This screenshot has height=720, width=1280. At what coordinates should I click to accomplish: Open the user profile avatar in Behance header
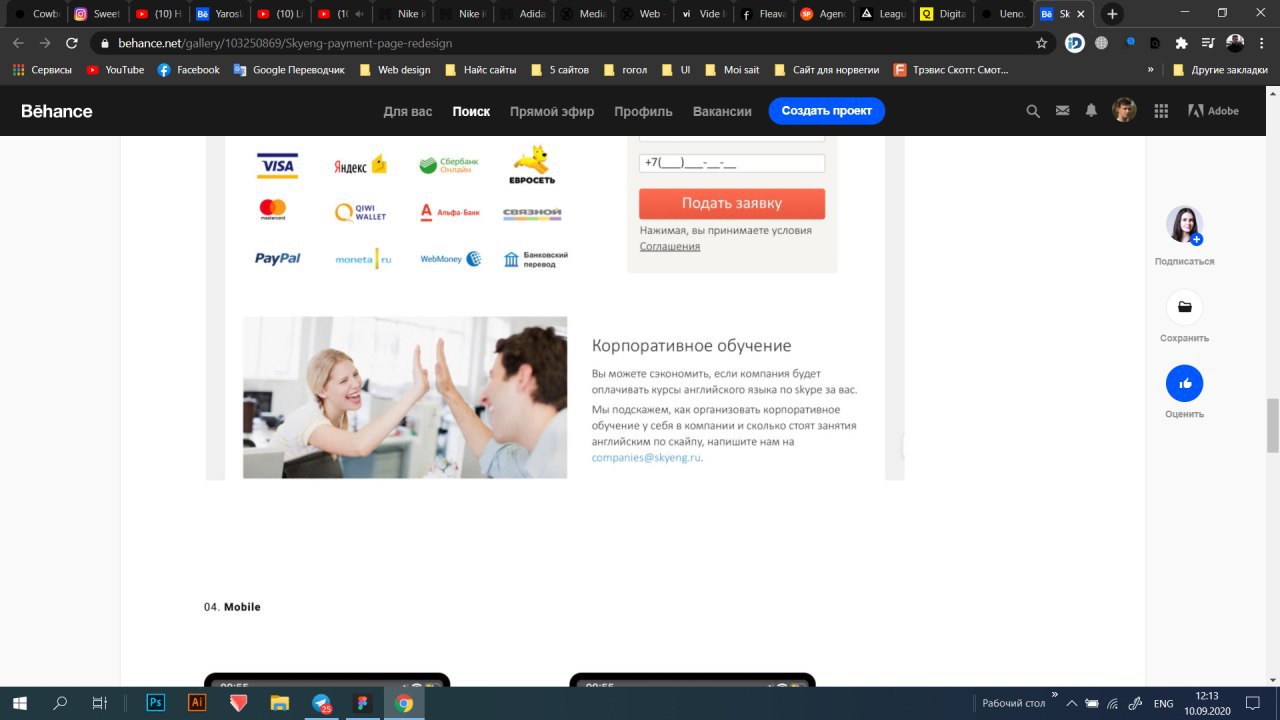pos(1125,110)
